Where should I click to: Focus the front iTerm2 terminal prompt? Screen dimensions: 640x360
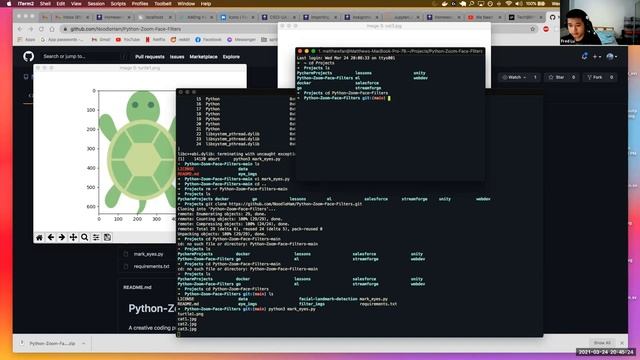click(389, 98)
